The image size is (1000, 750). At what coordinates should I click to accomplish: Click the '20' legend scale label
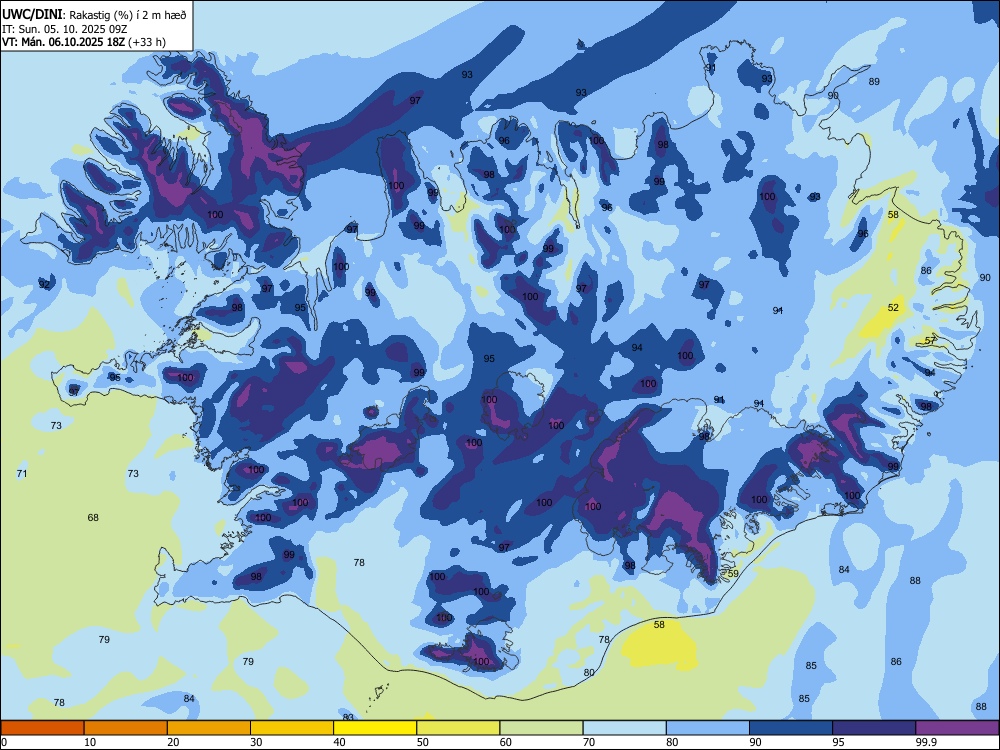click(x=173, y=742)
